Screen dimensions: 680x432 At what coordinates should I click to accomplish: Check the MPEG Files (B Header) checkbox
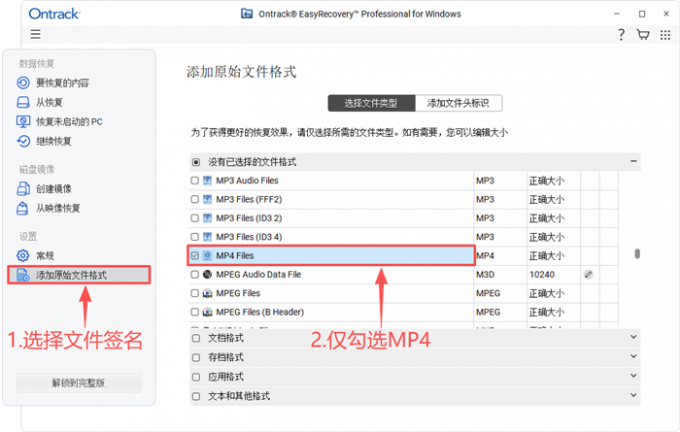click(x=195, y=312)
